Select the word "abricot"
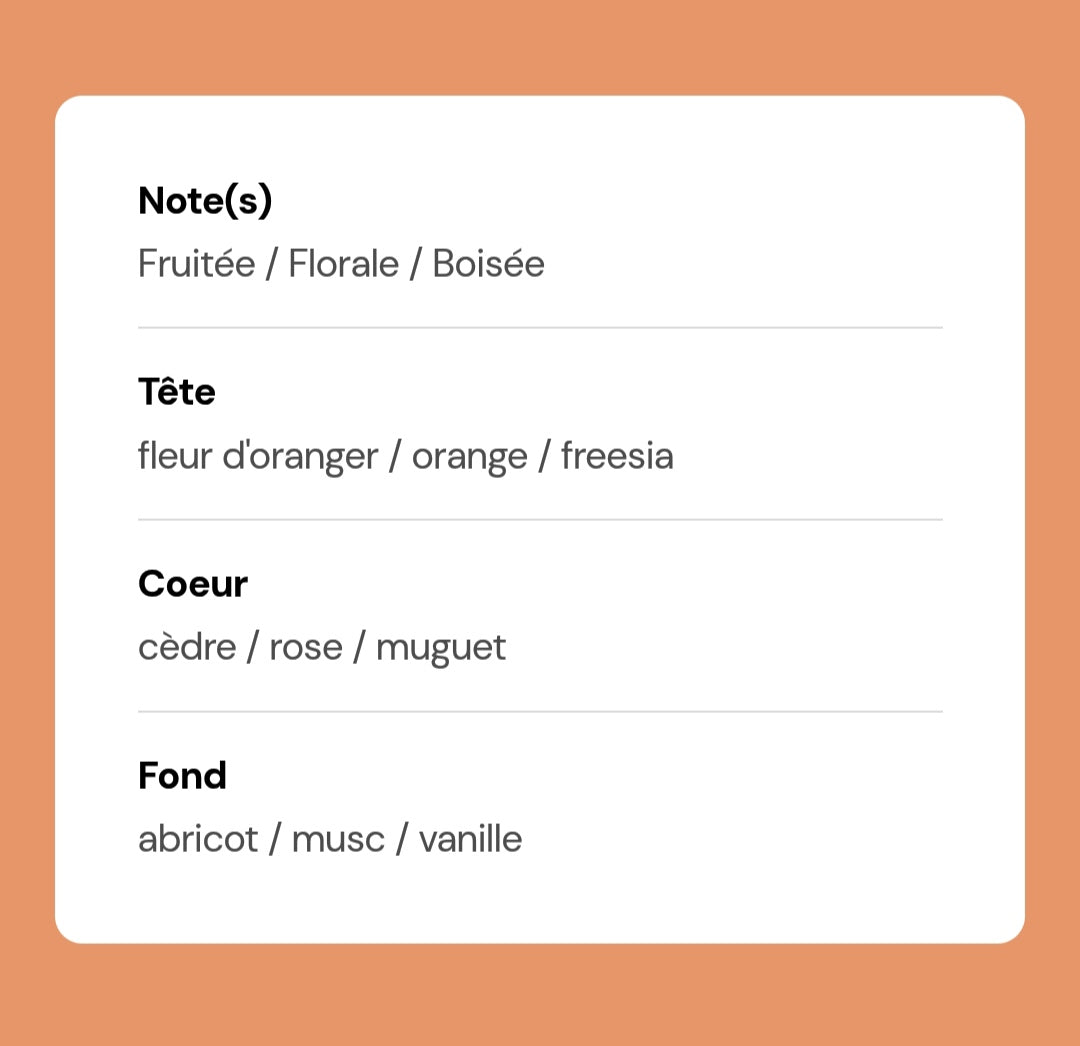 click(x=198, y=839)
